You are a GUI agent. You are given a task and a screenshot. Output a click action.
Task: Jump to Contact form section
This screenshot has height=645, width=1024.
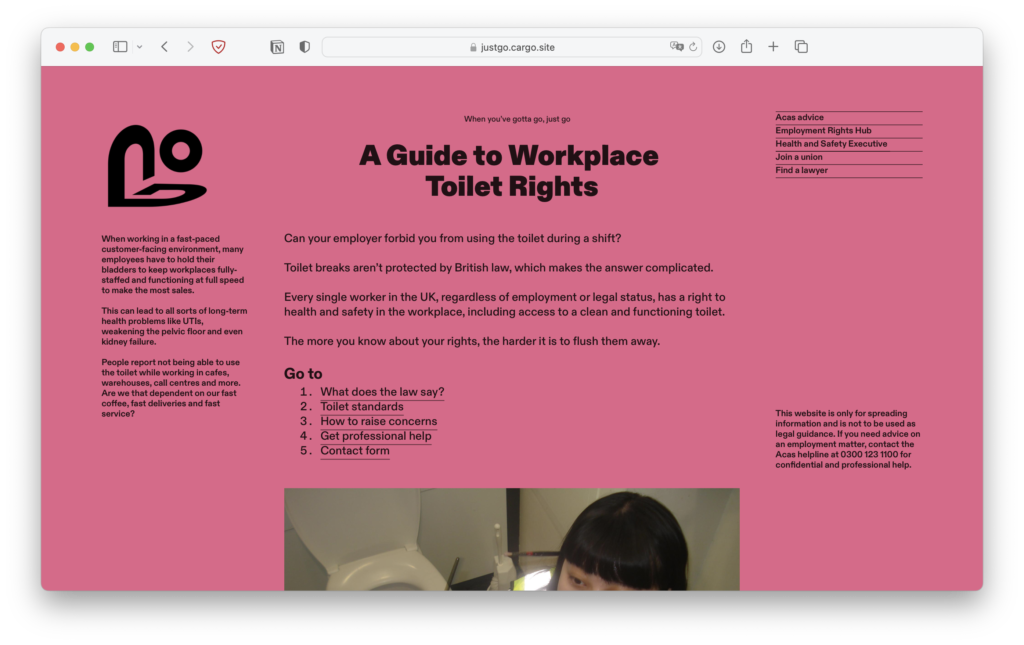coord(355,450)
